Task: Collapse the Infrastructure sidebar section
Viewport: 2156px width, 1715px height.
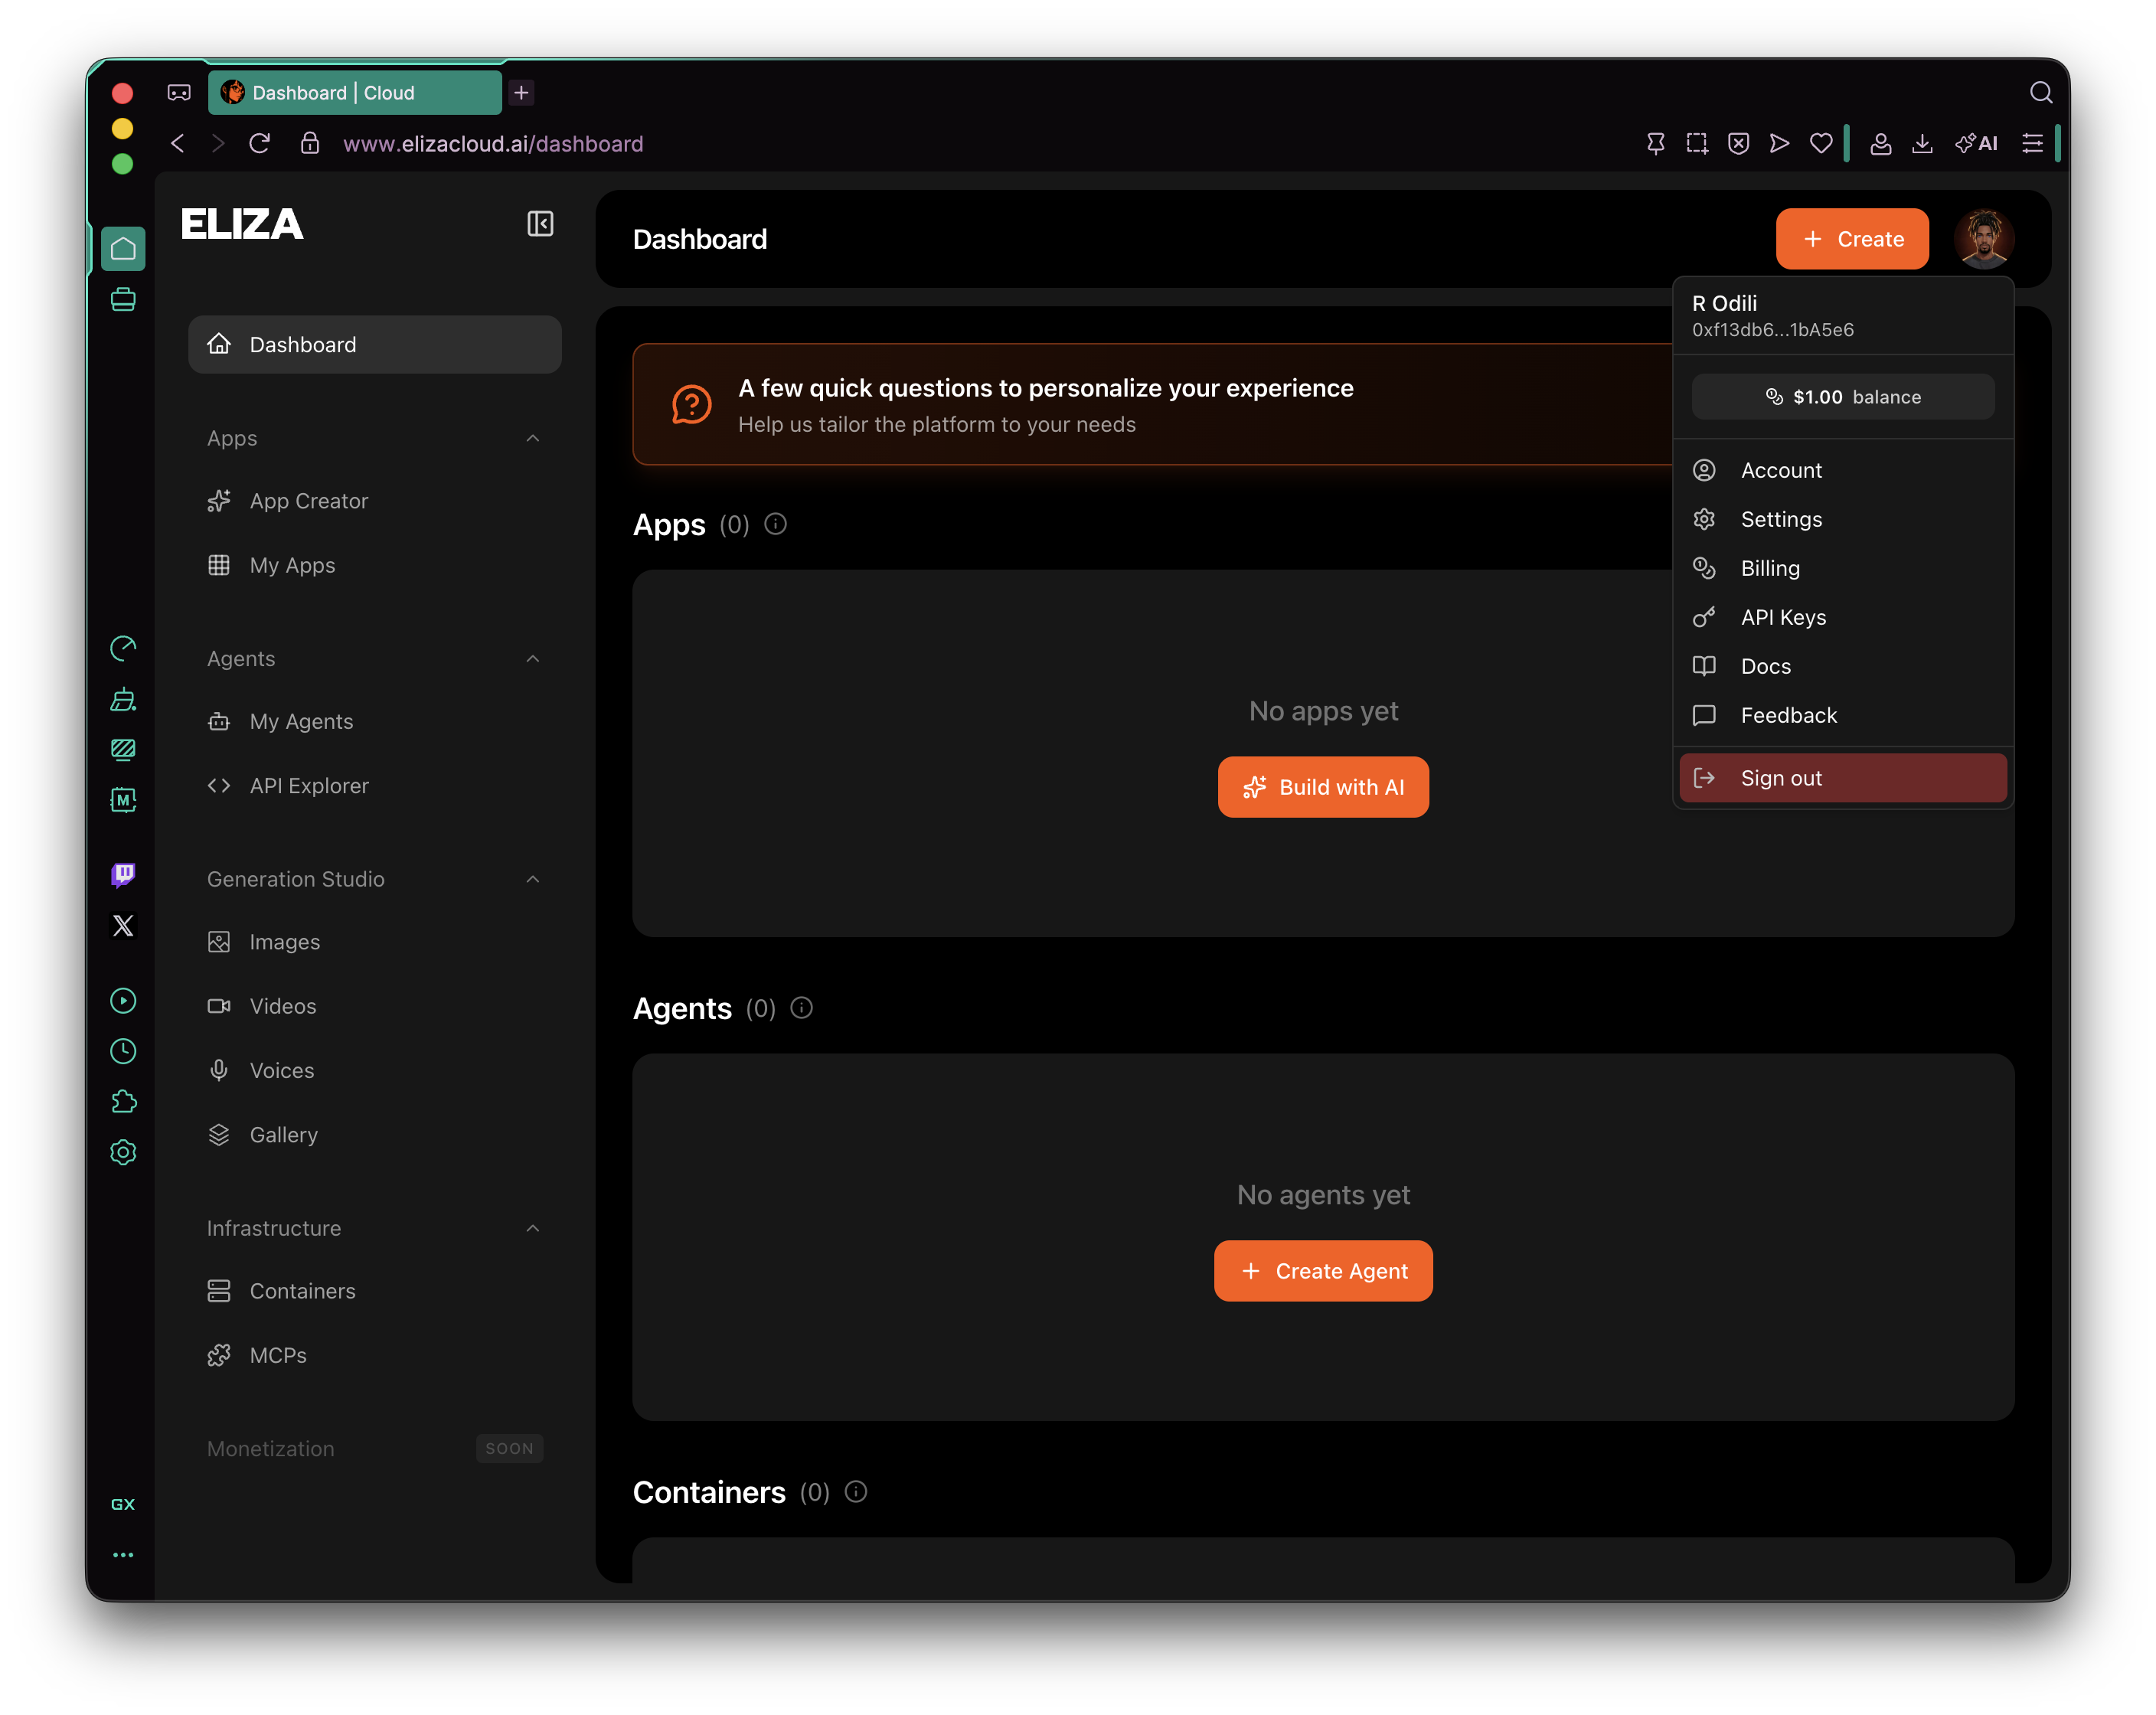Action: pos(533,1228)
